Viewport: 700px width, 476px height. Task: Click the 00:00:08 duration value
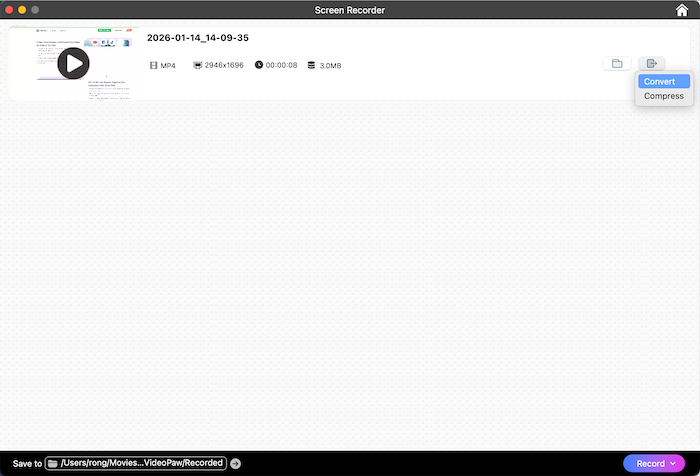pyautogui.click(x=281, y=65)
